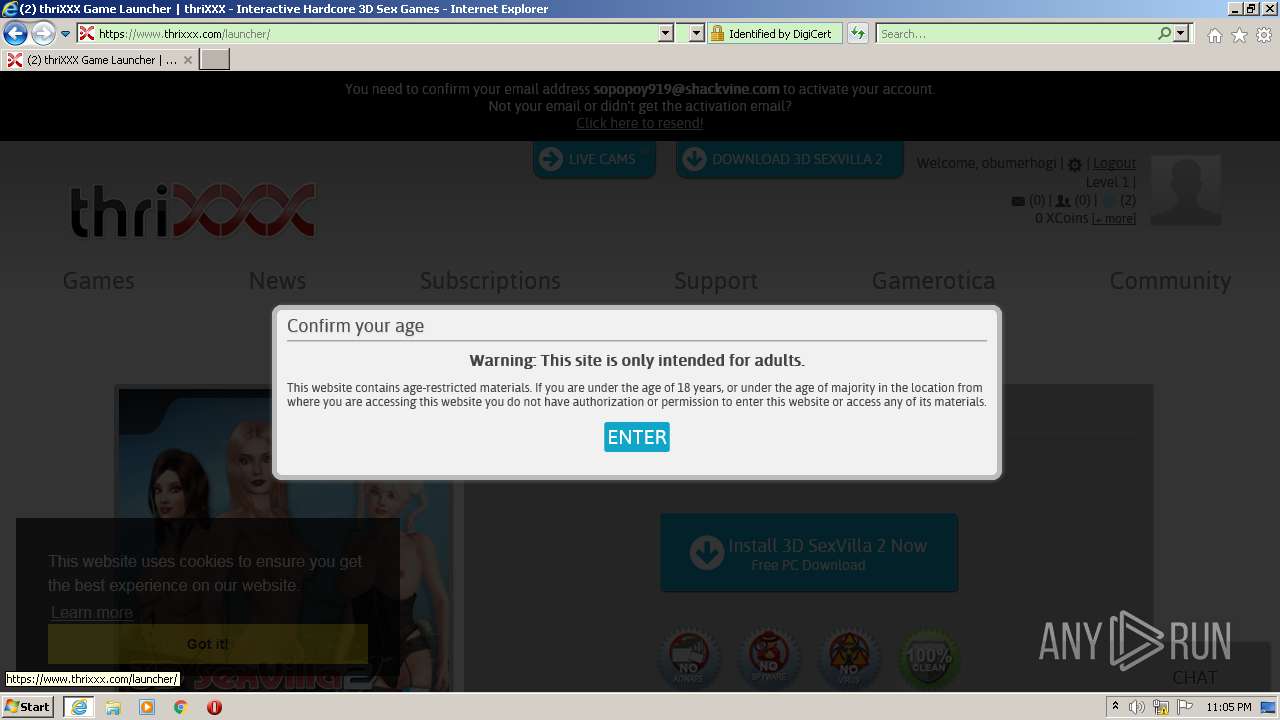Open the Community menu
Viewport: 1280px width, 720px height.
pyautogui.click(x=1170, y=281)
